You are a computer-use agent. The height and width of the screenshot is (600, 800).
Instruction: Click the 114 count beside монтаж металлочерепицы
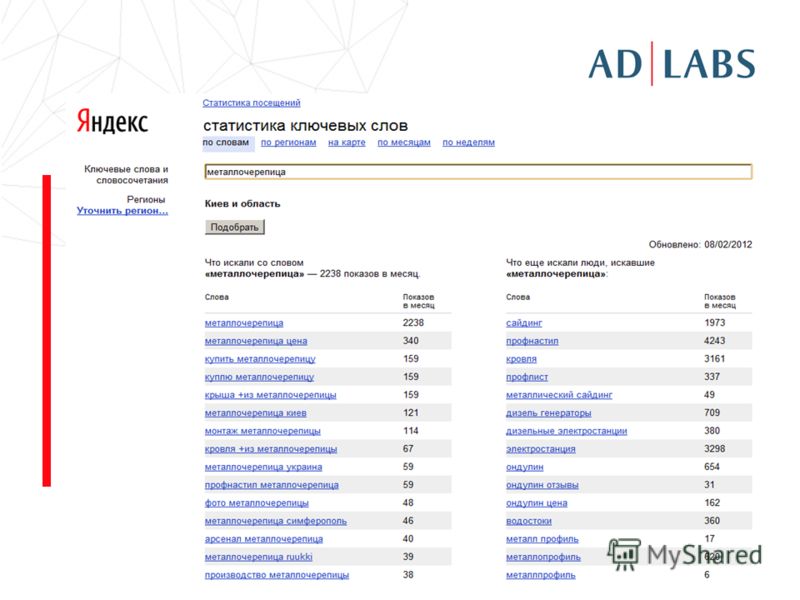(411, 431)
